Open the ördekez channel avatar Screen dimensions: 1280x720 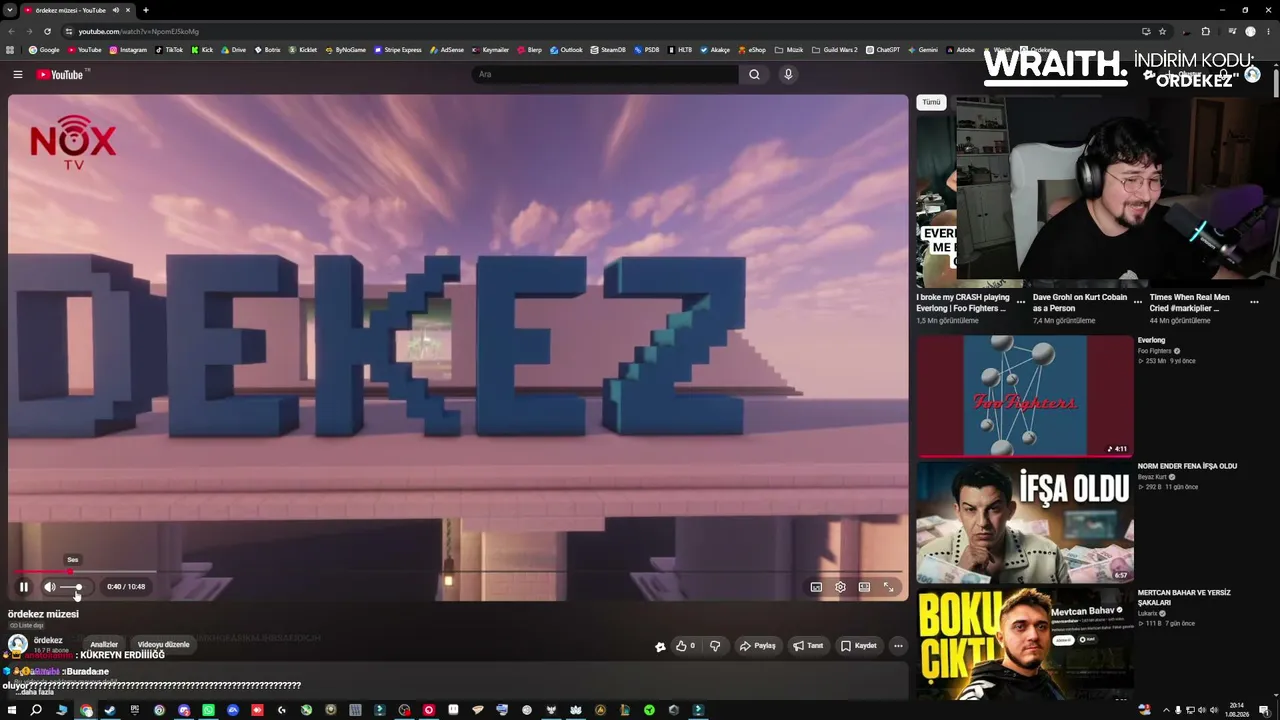point(18,644)
